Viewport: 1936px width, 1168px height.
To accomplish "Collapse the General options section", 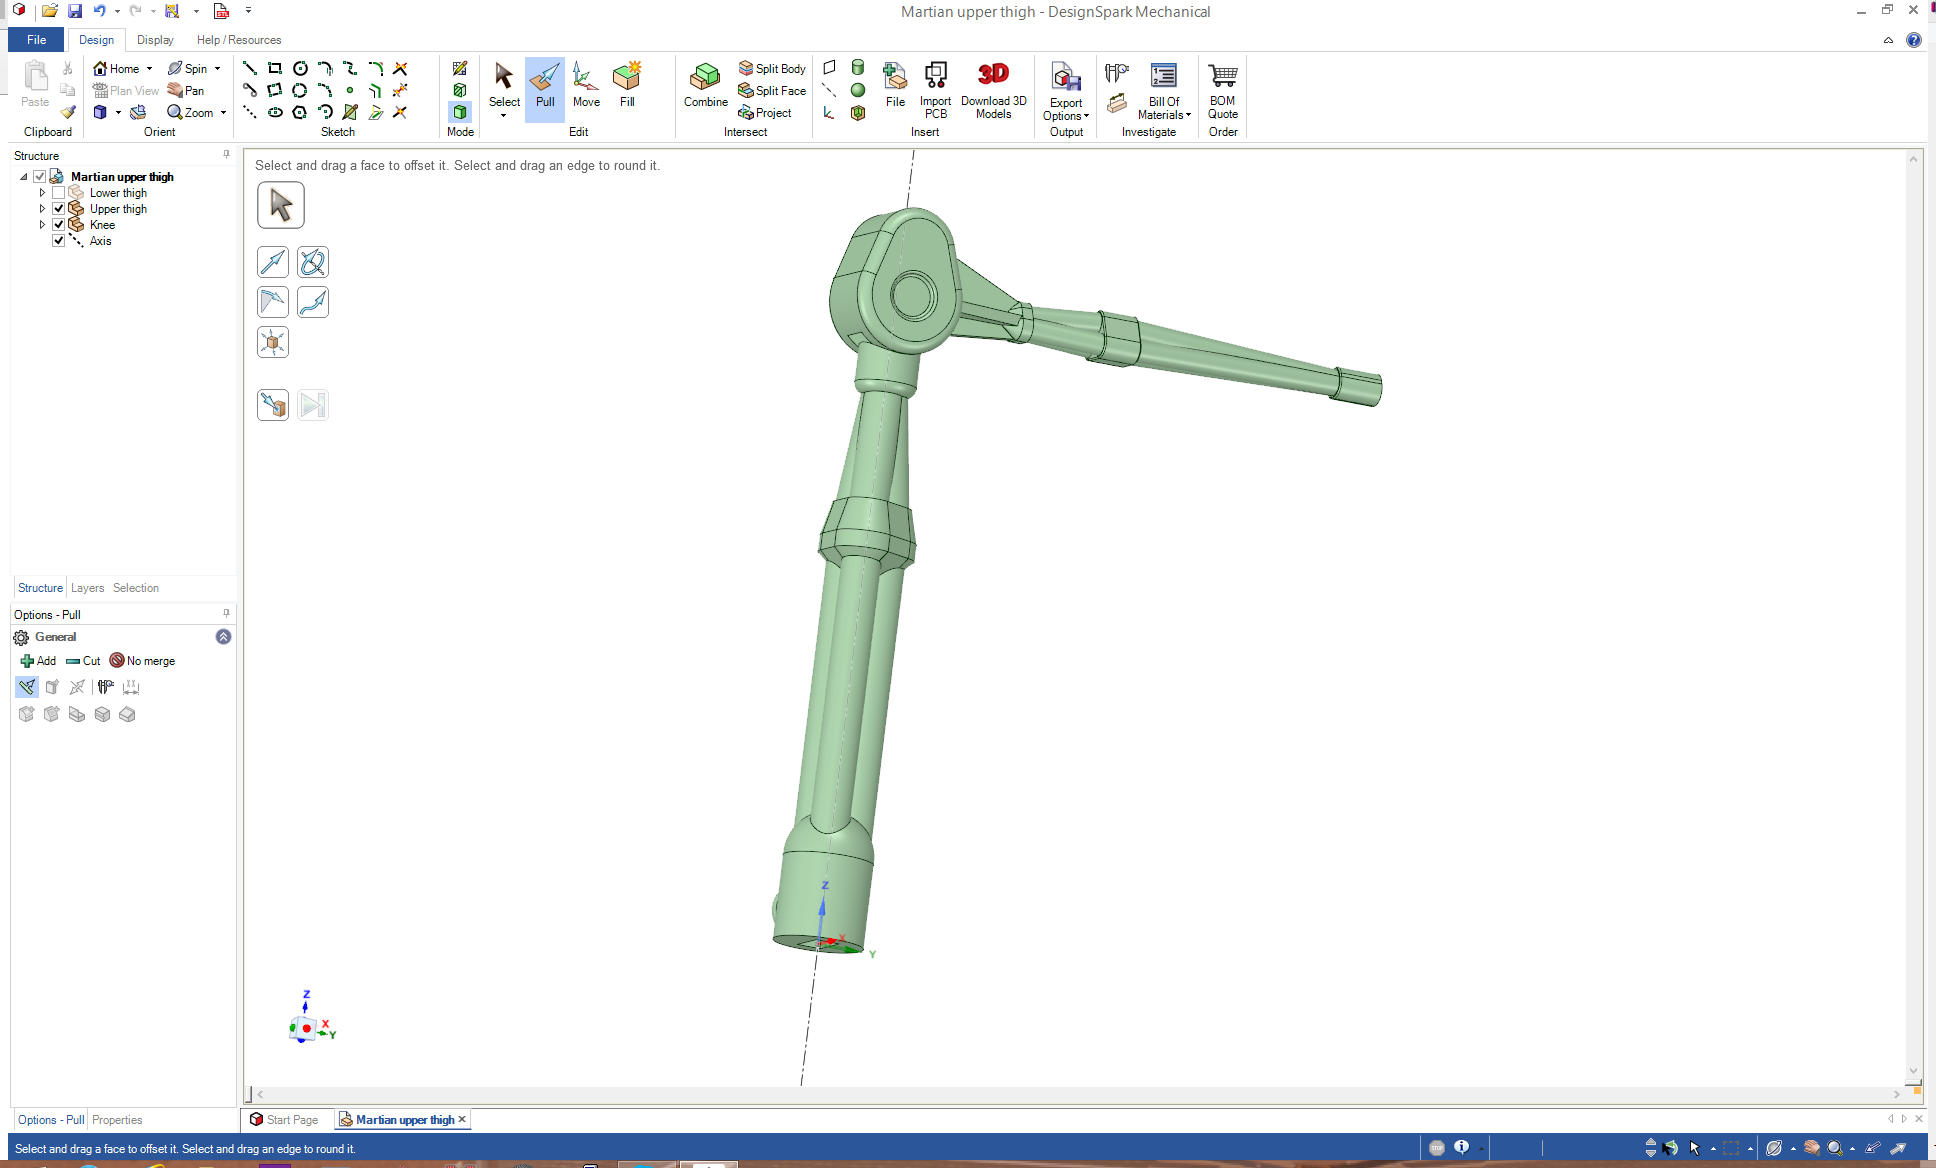I will point(223,637).
